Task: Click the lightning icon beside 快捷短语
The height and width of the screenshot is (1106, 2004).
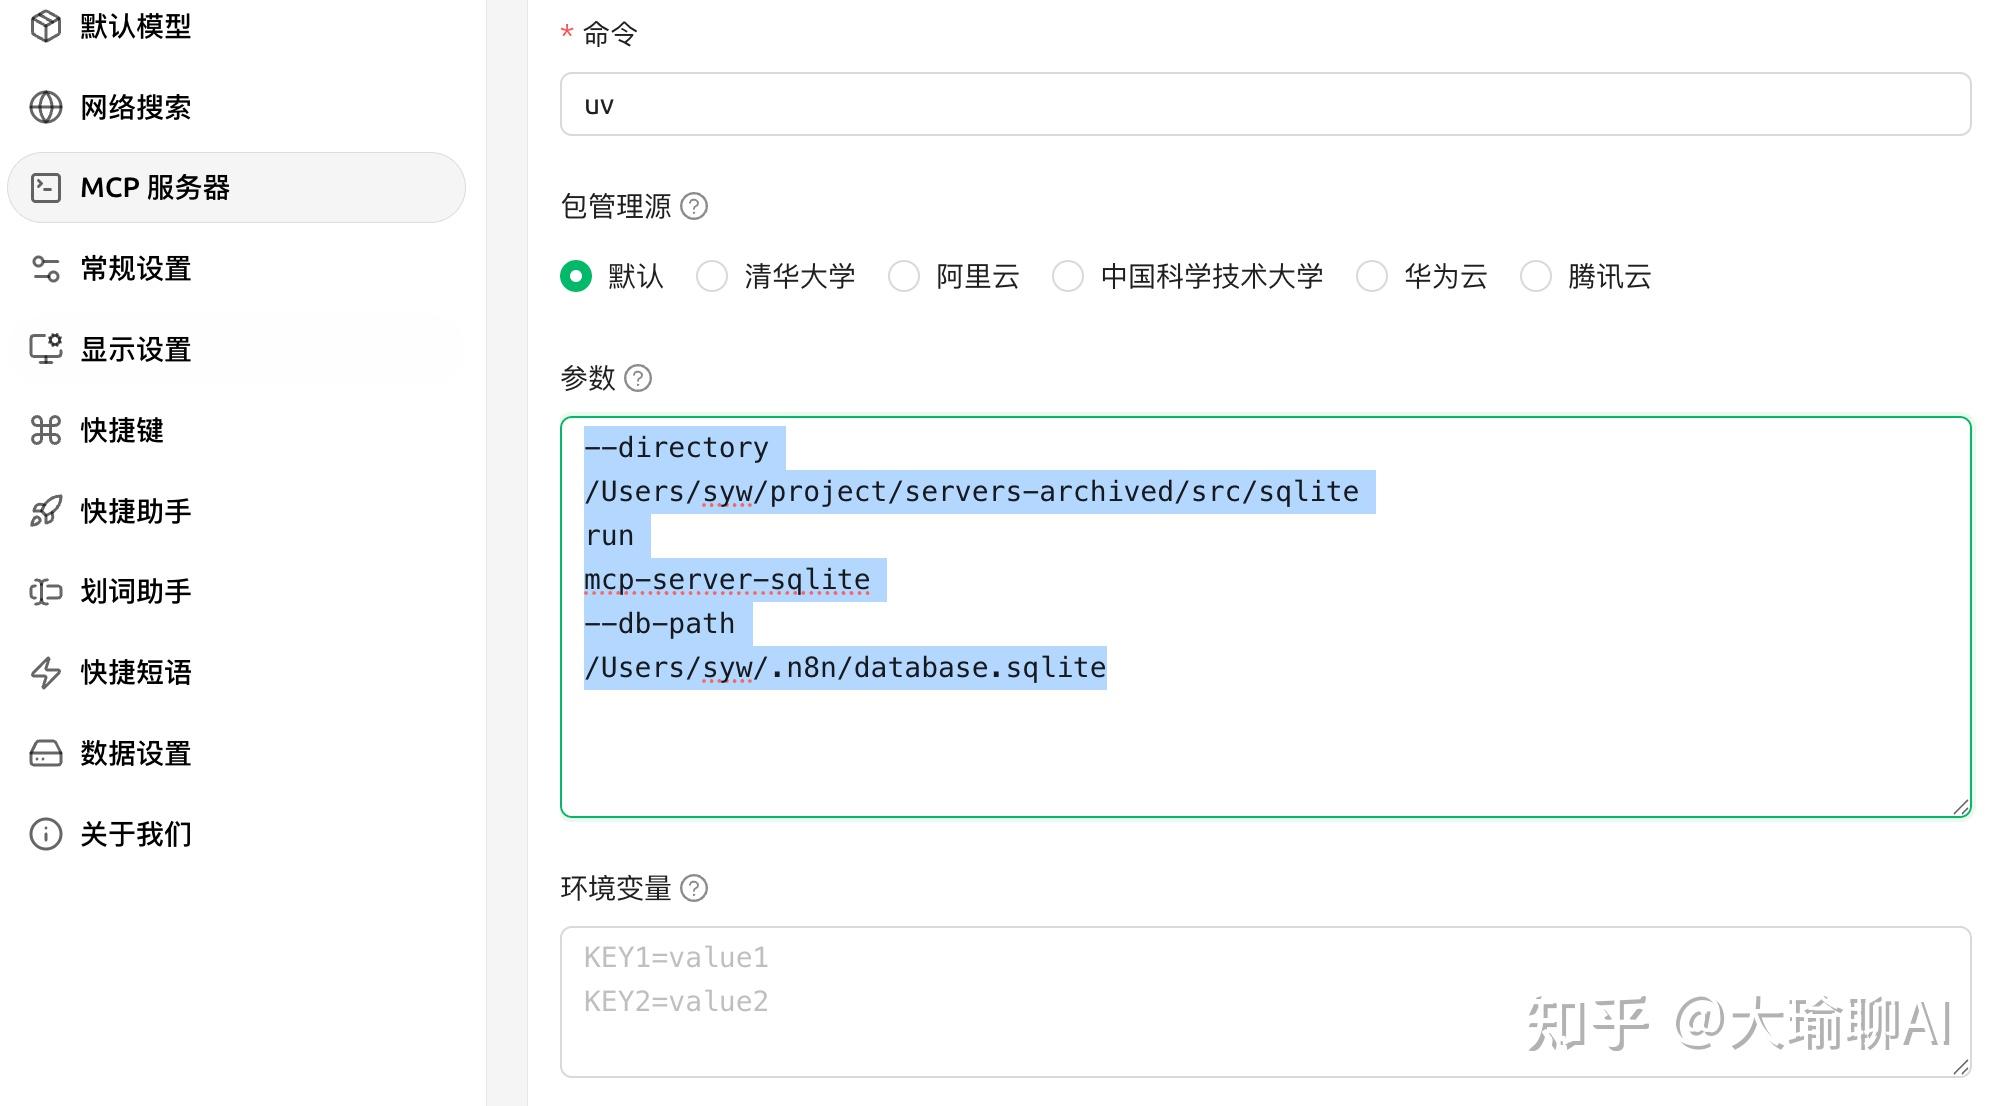Action: (46, 672)
